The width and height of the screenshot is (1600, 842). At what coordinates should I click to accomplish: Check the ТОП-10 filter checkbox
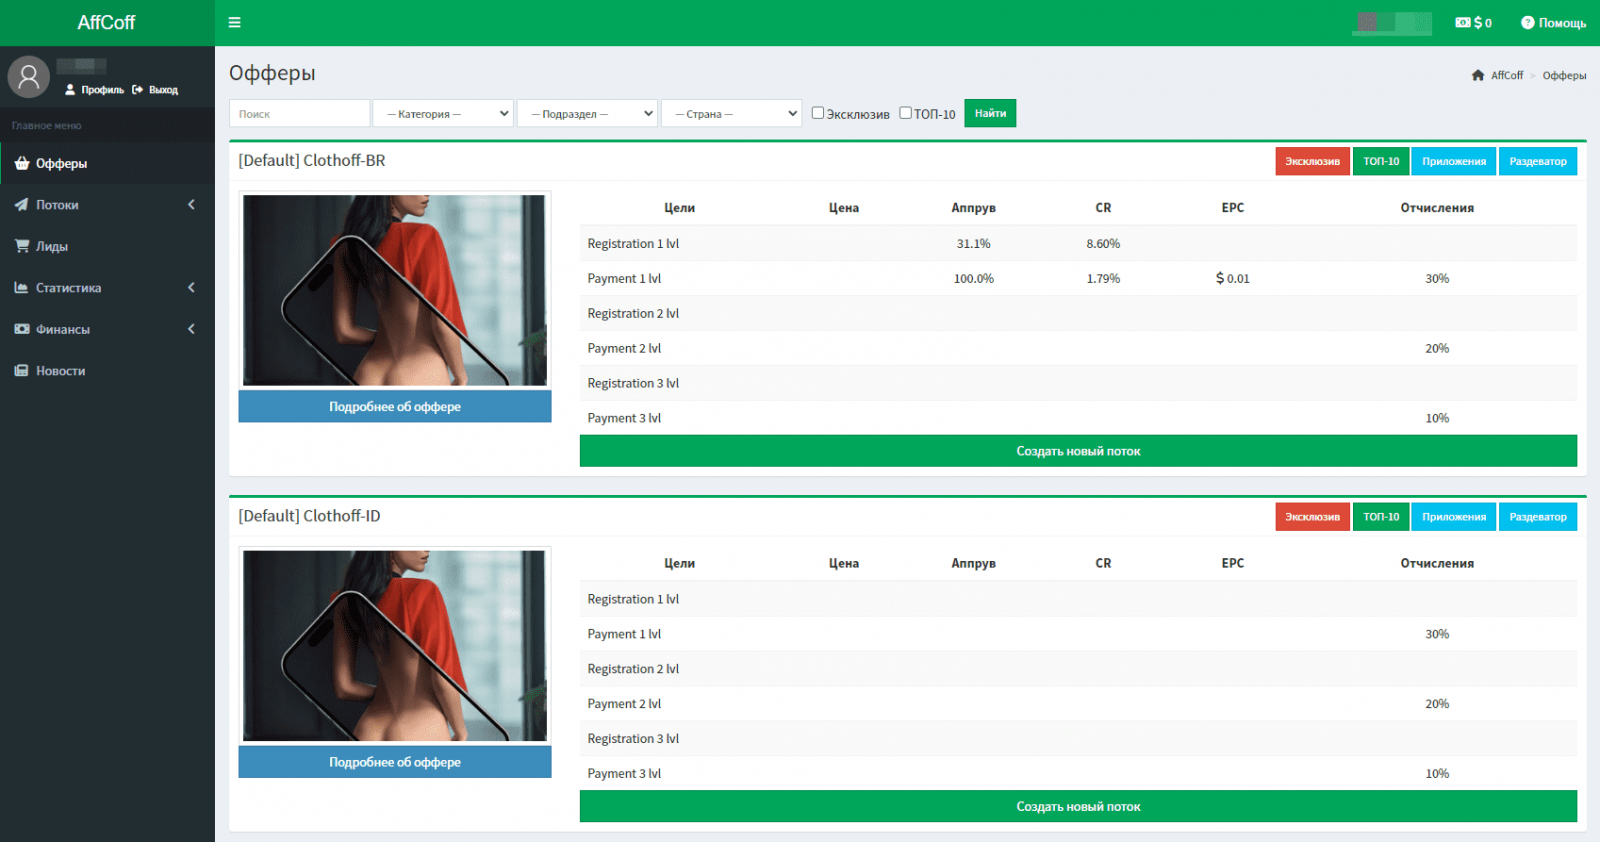(x=905, y=113)
